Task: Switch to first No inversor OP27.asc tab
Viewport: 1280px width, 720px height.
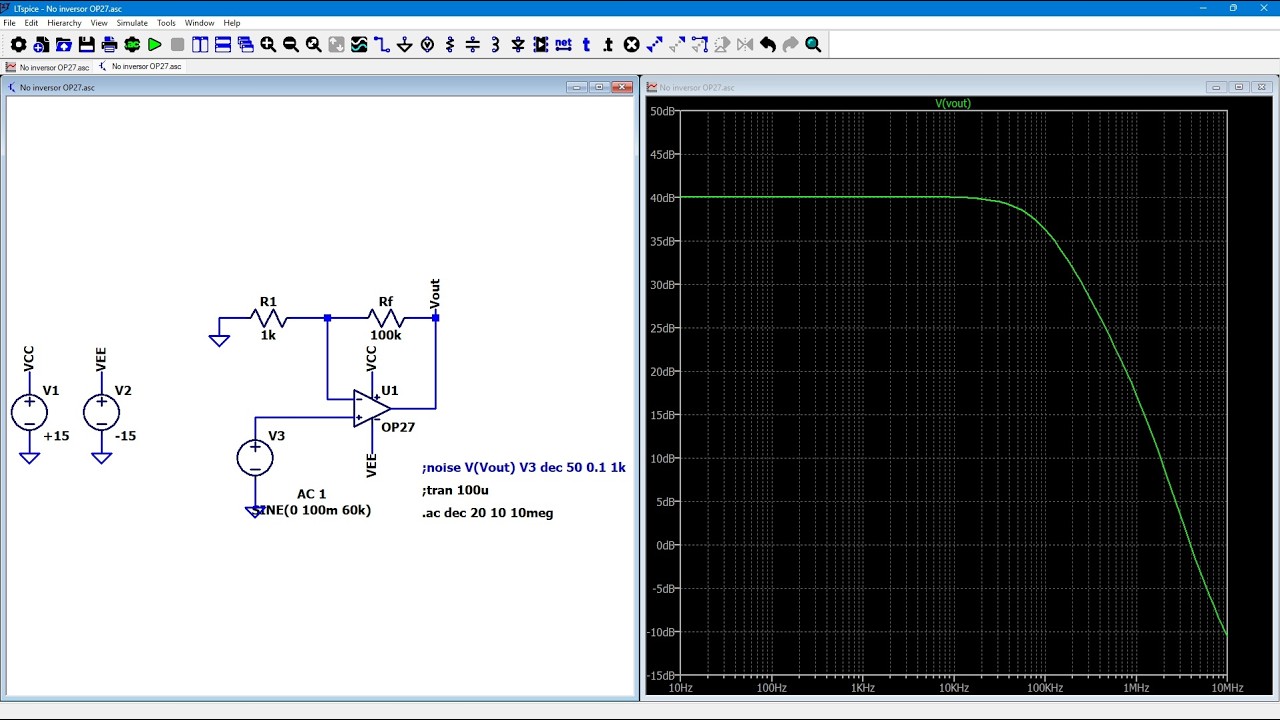Action: [x=47, y=67]
